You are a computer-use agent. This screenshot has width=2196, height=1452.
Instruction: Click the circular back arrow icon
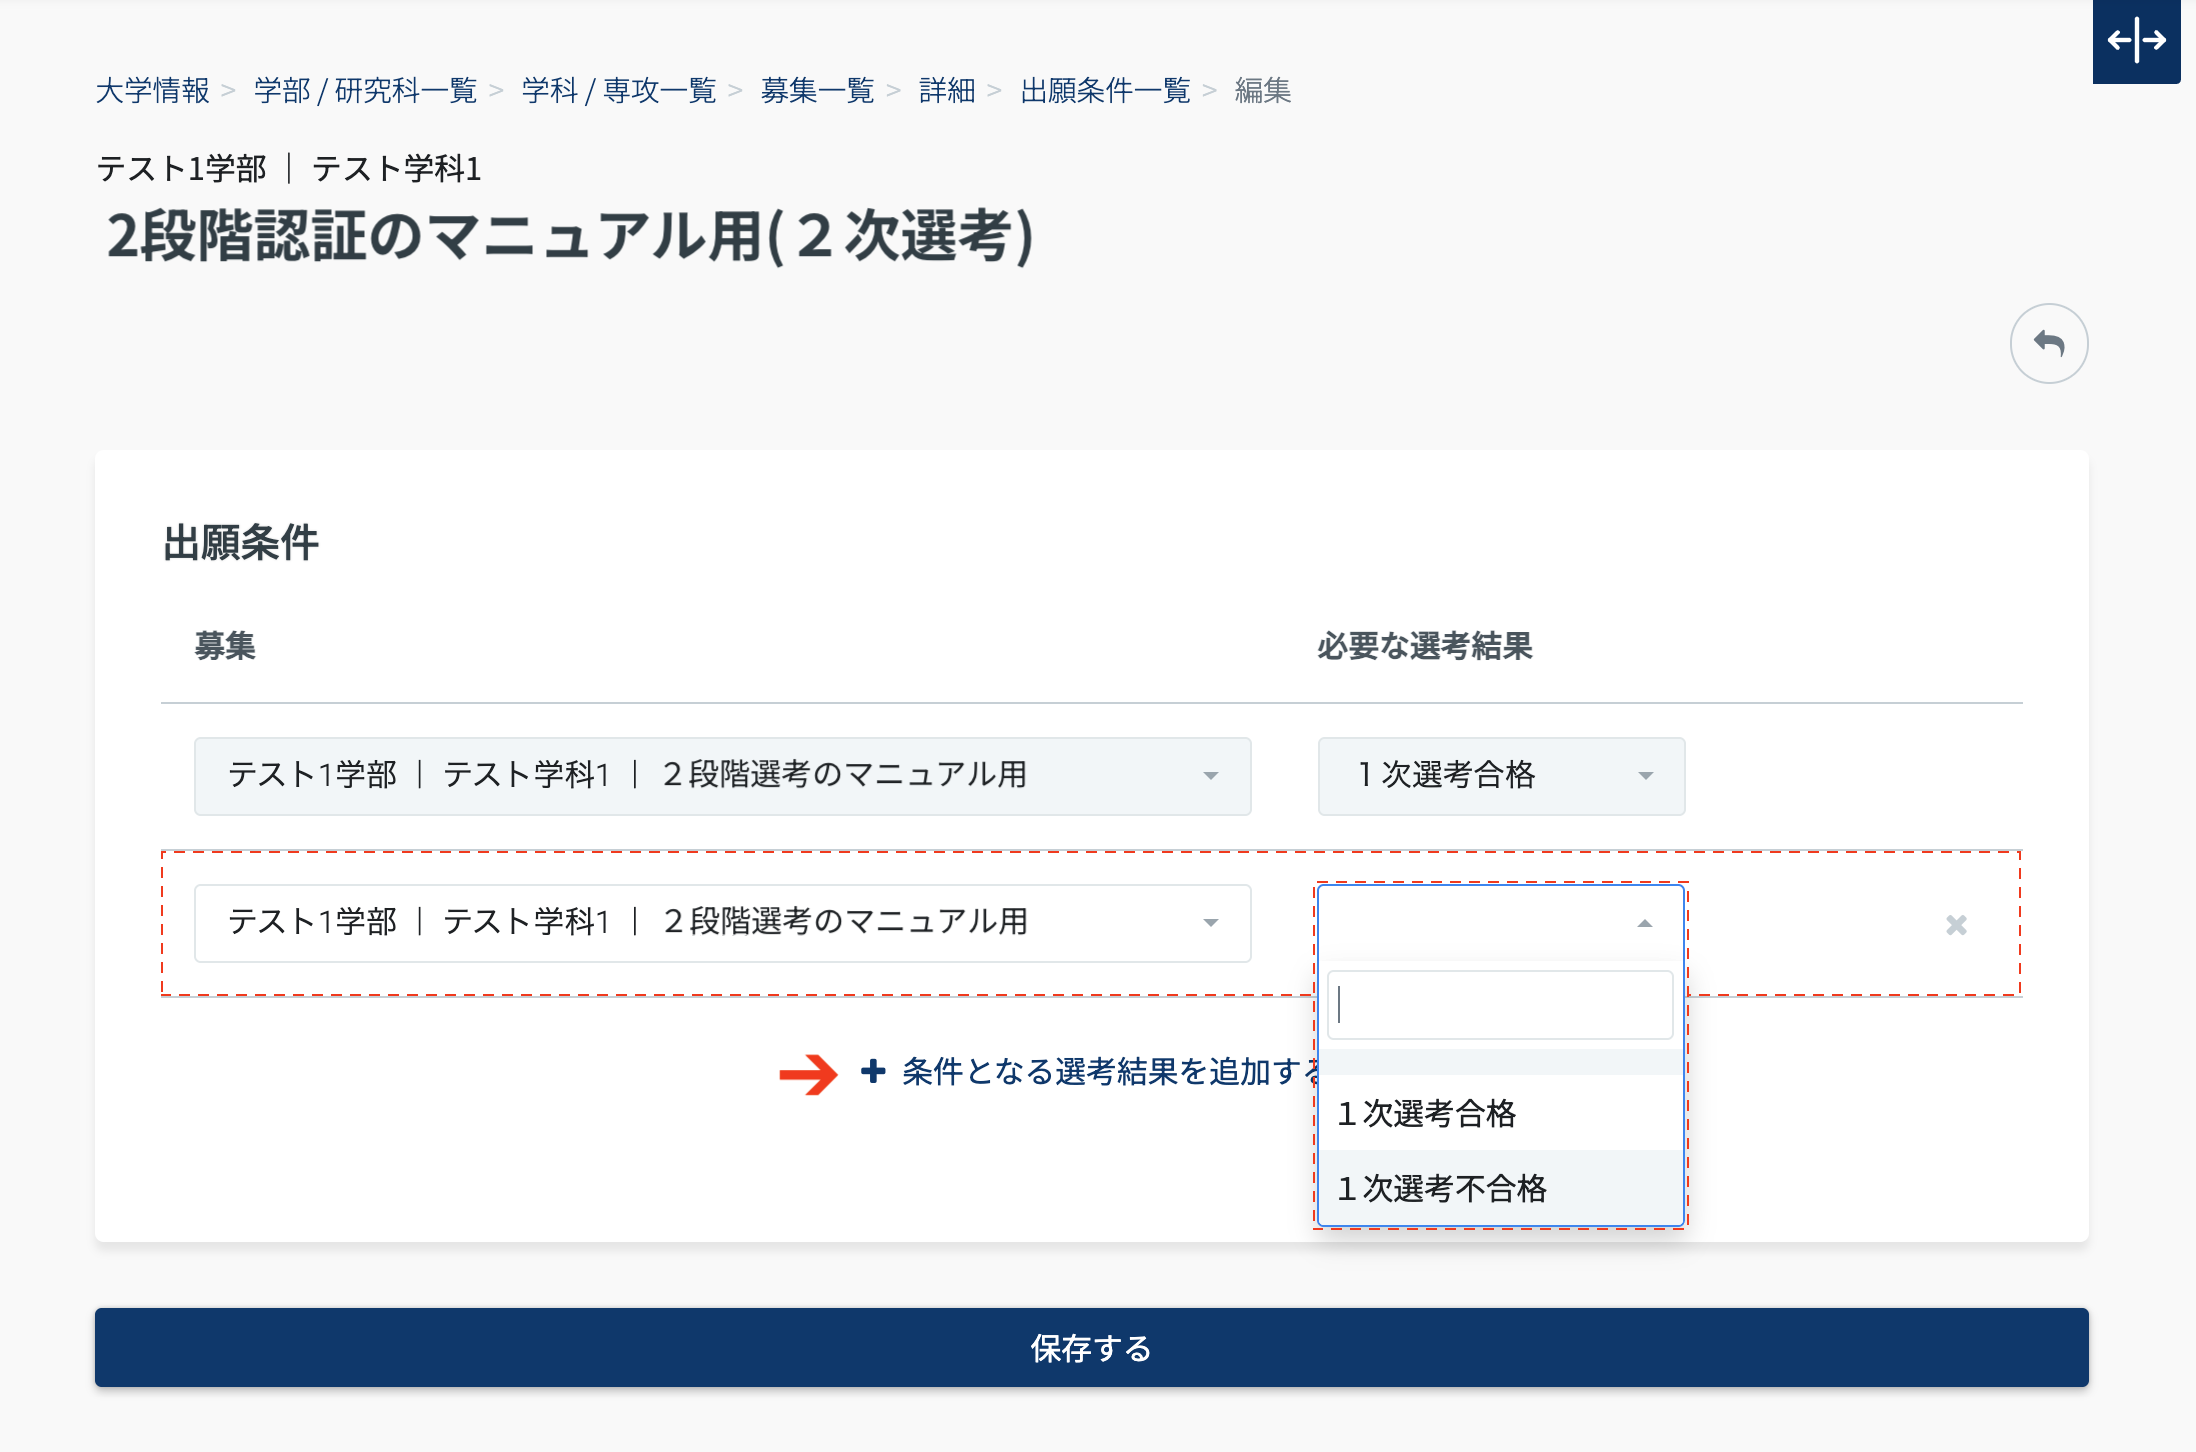pyautogui.click(x=2049, y=344)
